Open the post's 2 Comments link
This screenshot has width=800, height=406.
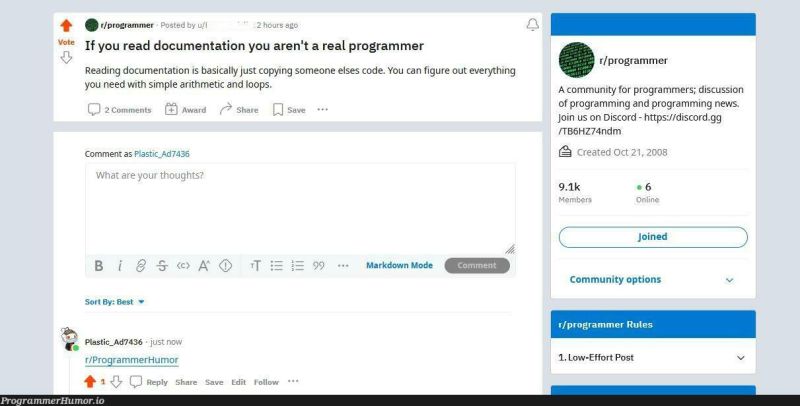[119, 110]
